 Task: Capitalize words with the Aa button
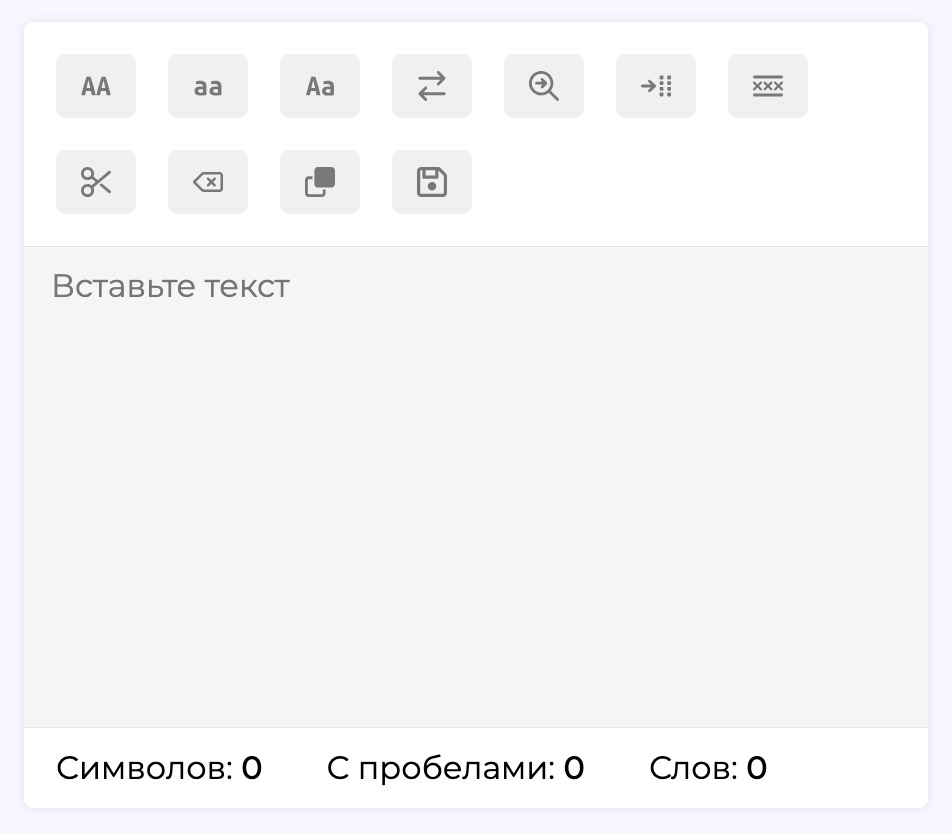(x=320, y=86)
